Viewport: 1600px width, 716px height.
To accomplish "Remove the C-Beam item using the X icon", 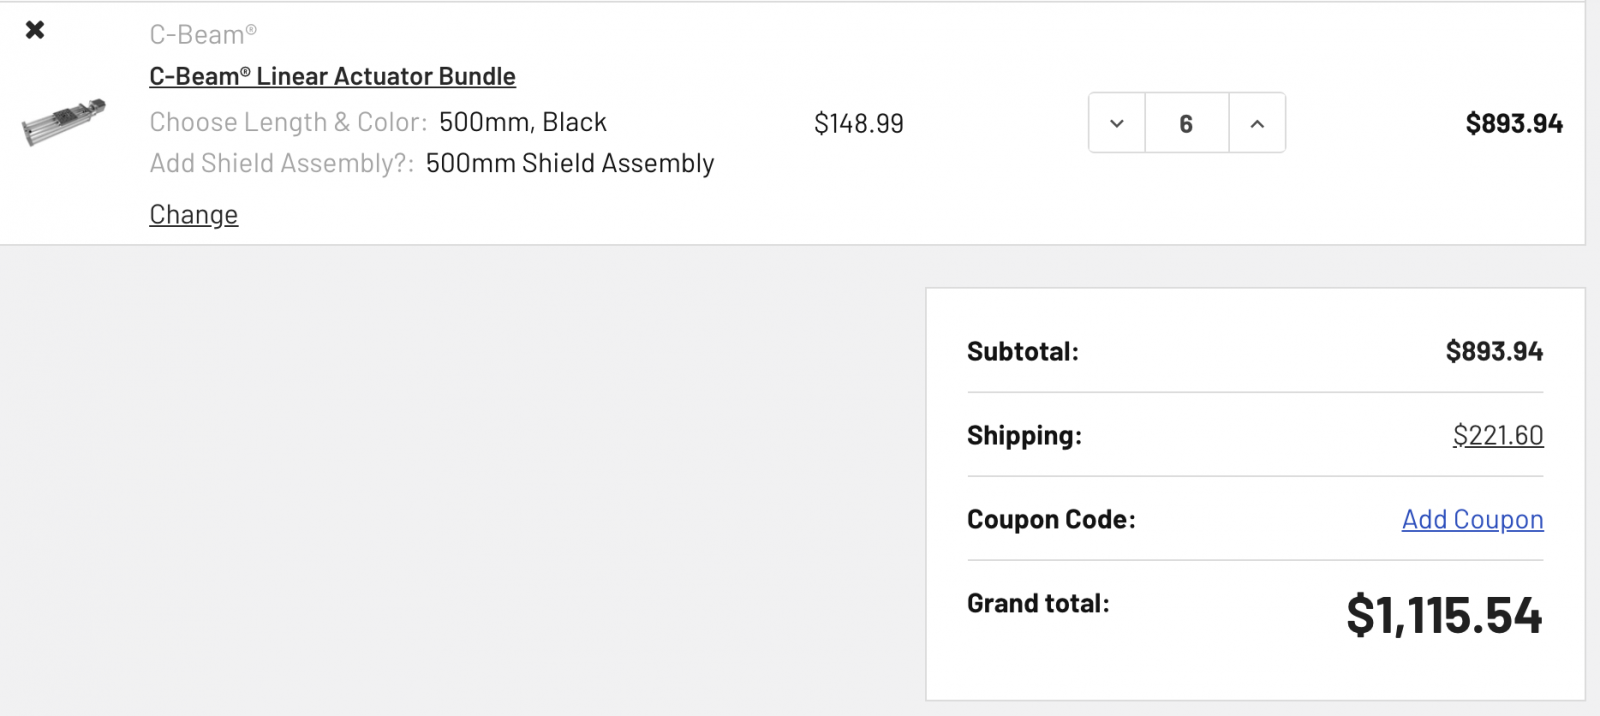I will pos(35,30).
